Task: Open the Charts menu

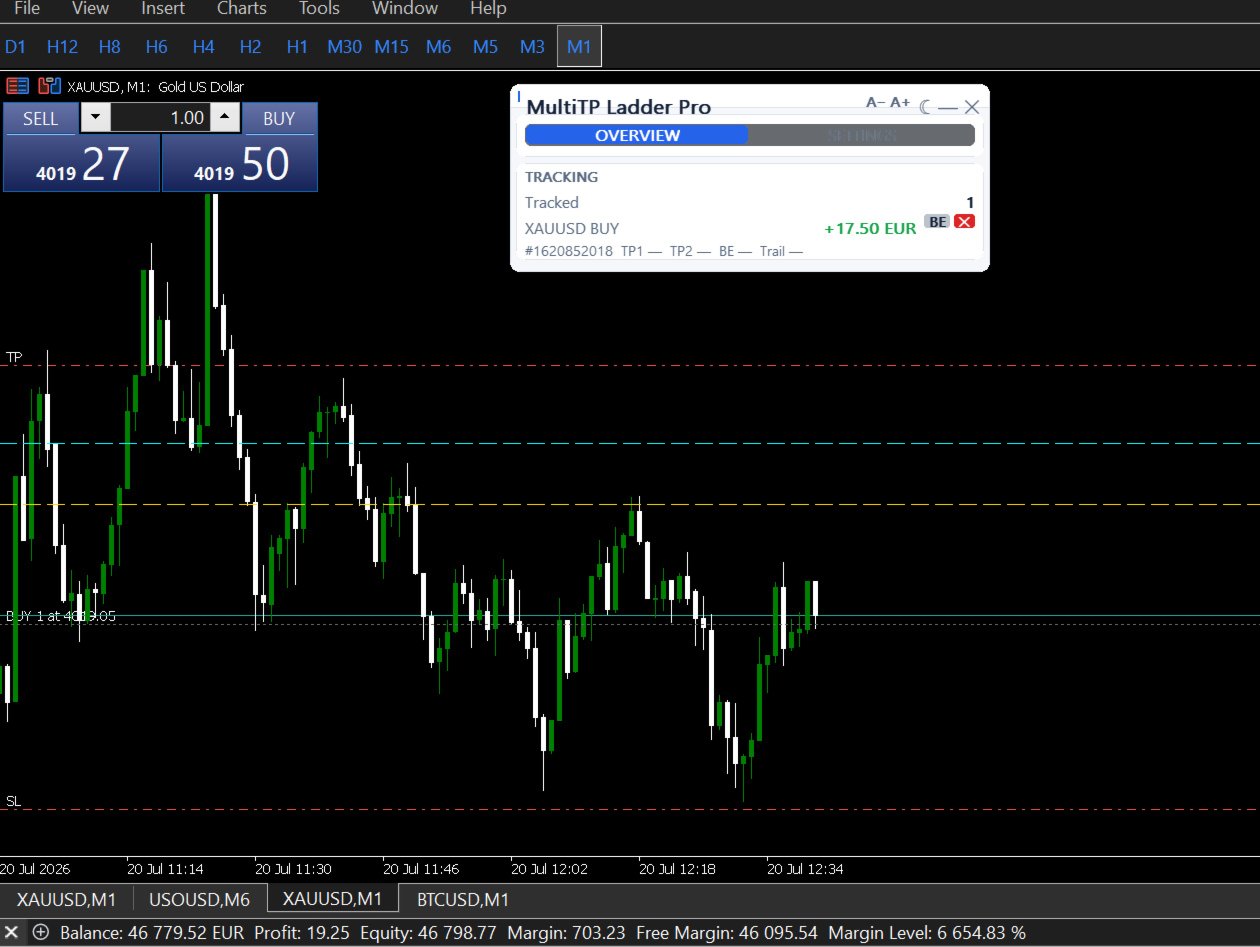Action: (242, 9)
